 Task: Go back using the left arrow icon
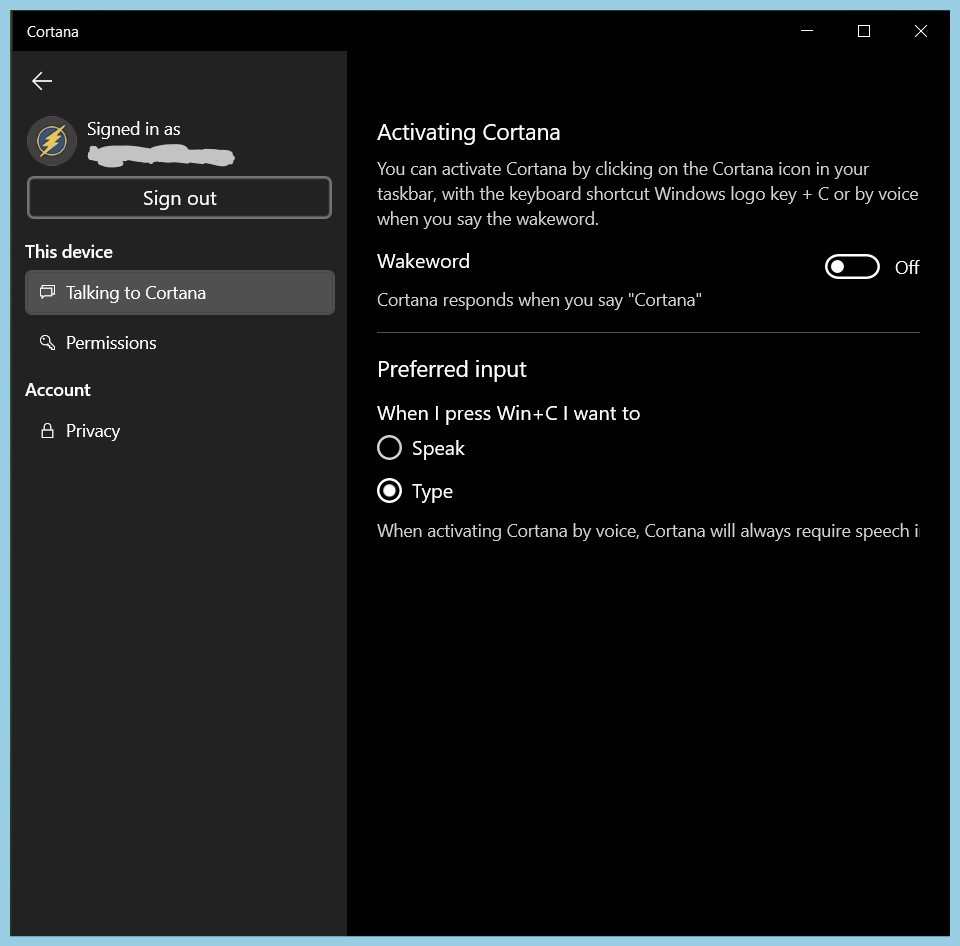coord(42,81)
